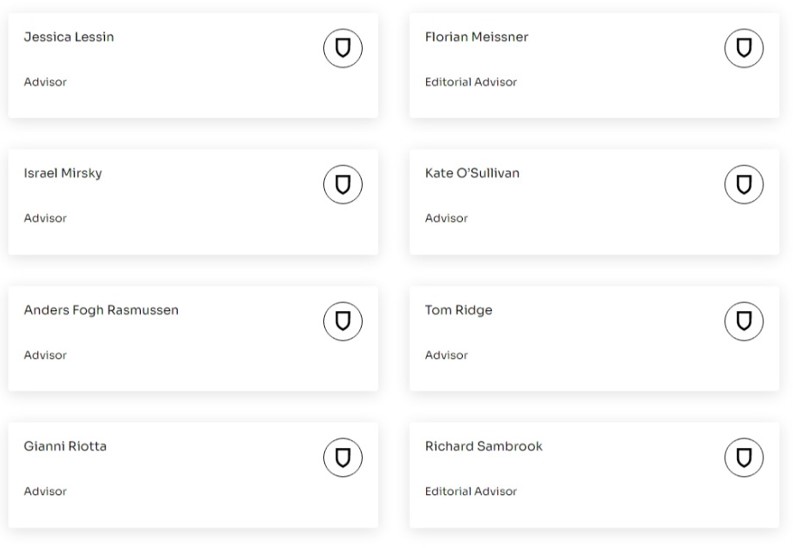Click the shield icon on Florian Meissner's card
This screenshot has width=793, height=548.
coord(743,48)
